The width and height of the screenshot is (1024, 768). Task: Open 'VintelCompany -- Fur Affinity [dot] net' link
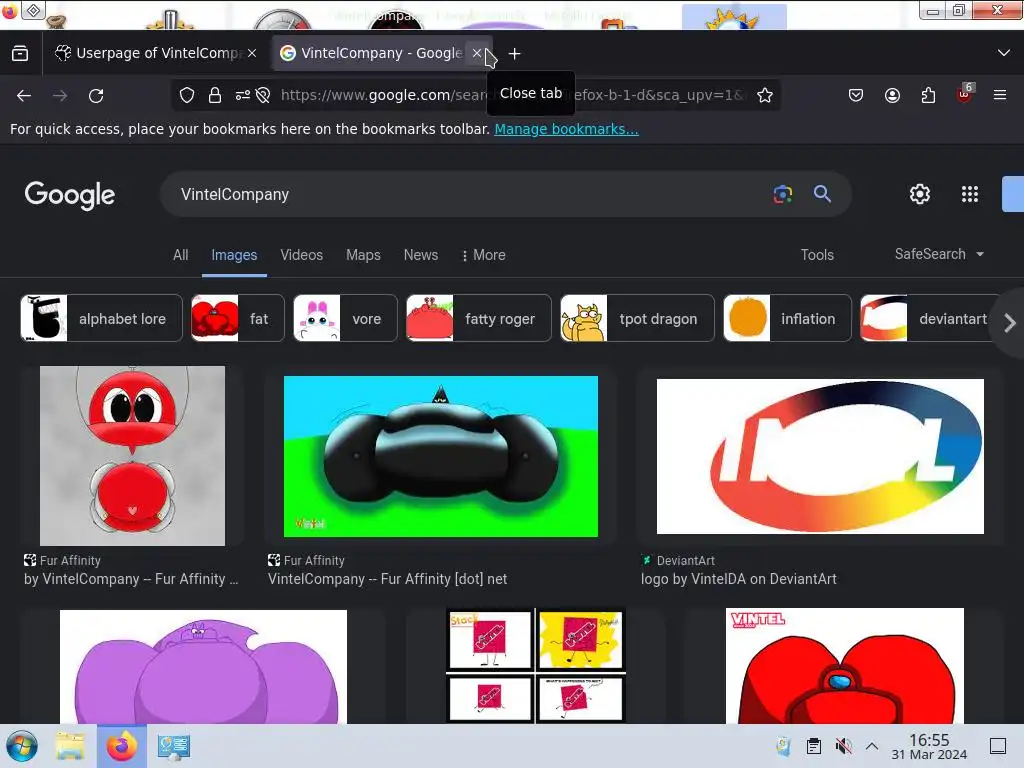point(387,579)
